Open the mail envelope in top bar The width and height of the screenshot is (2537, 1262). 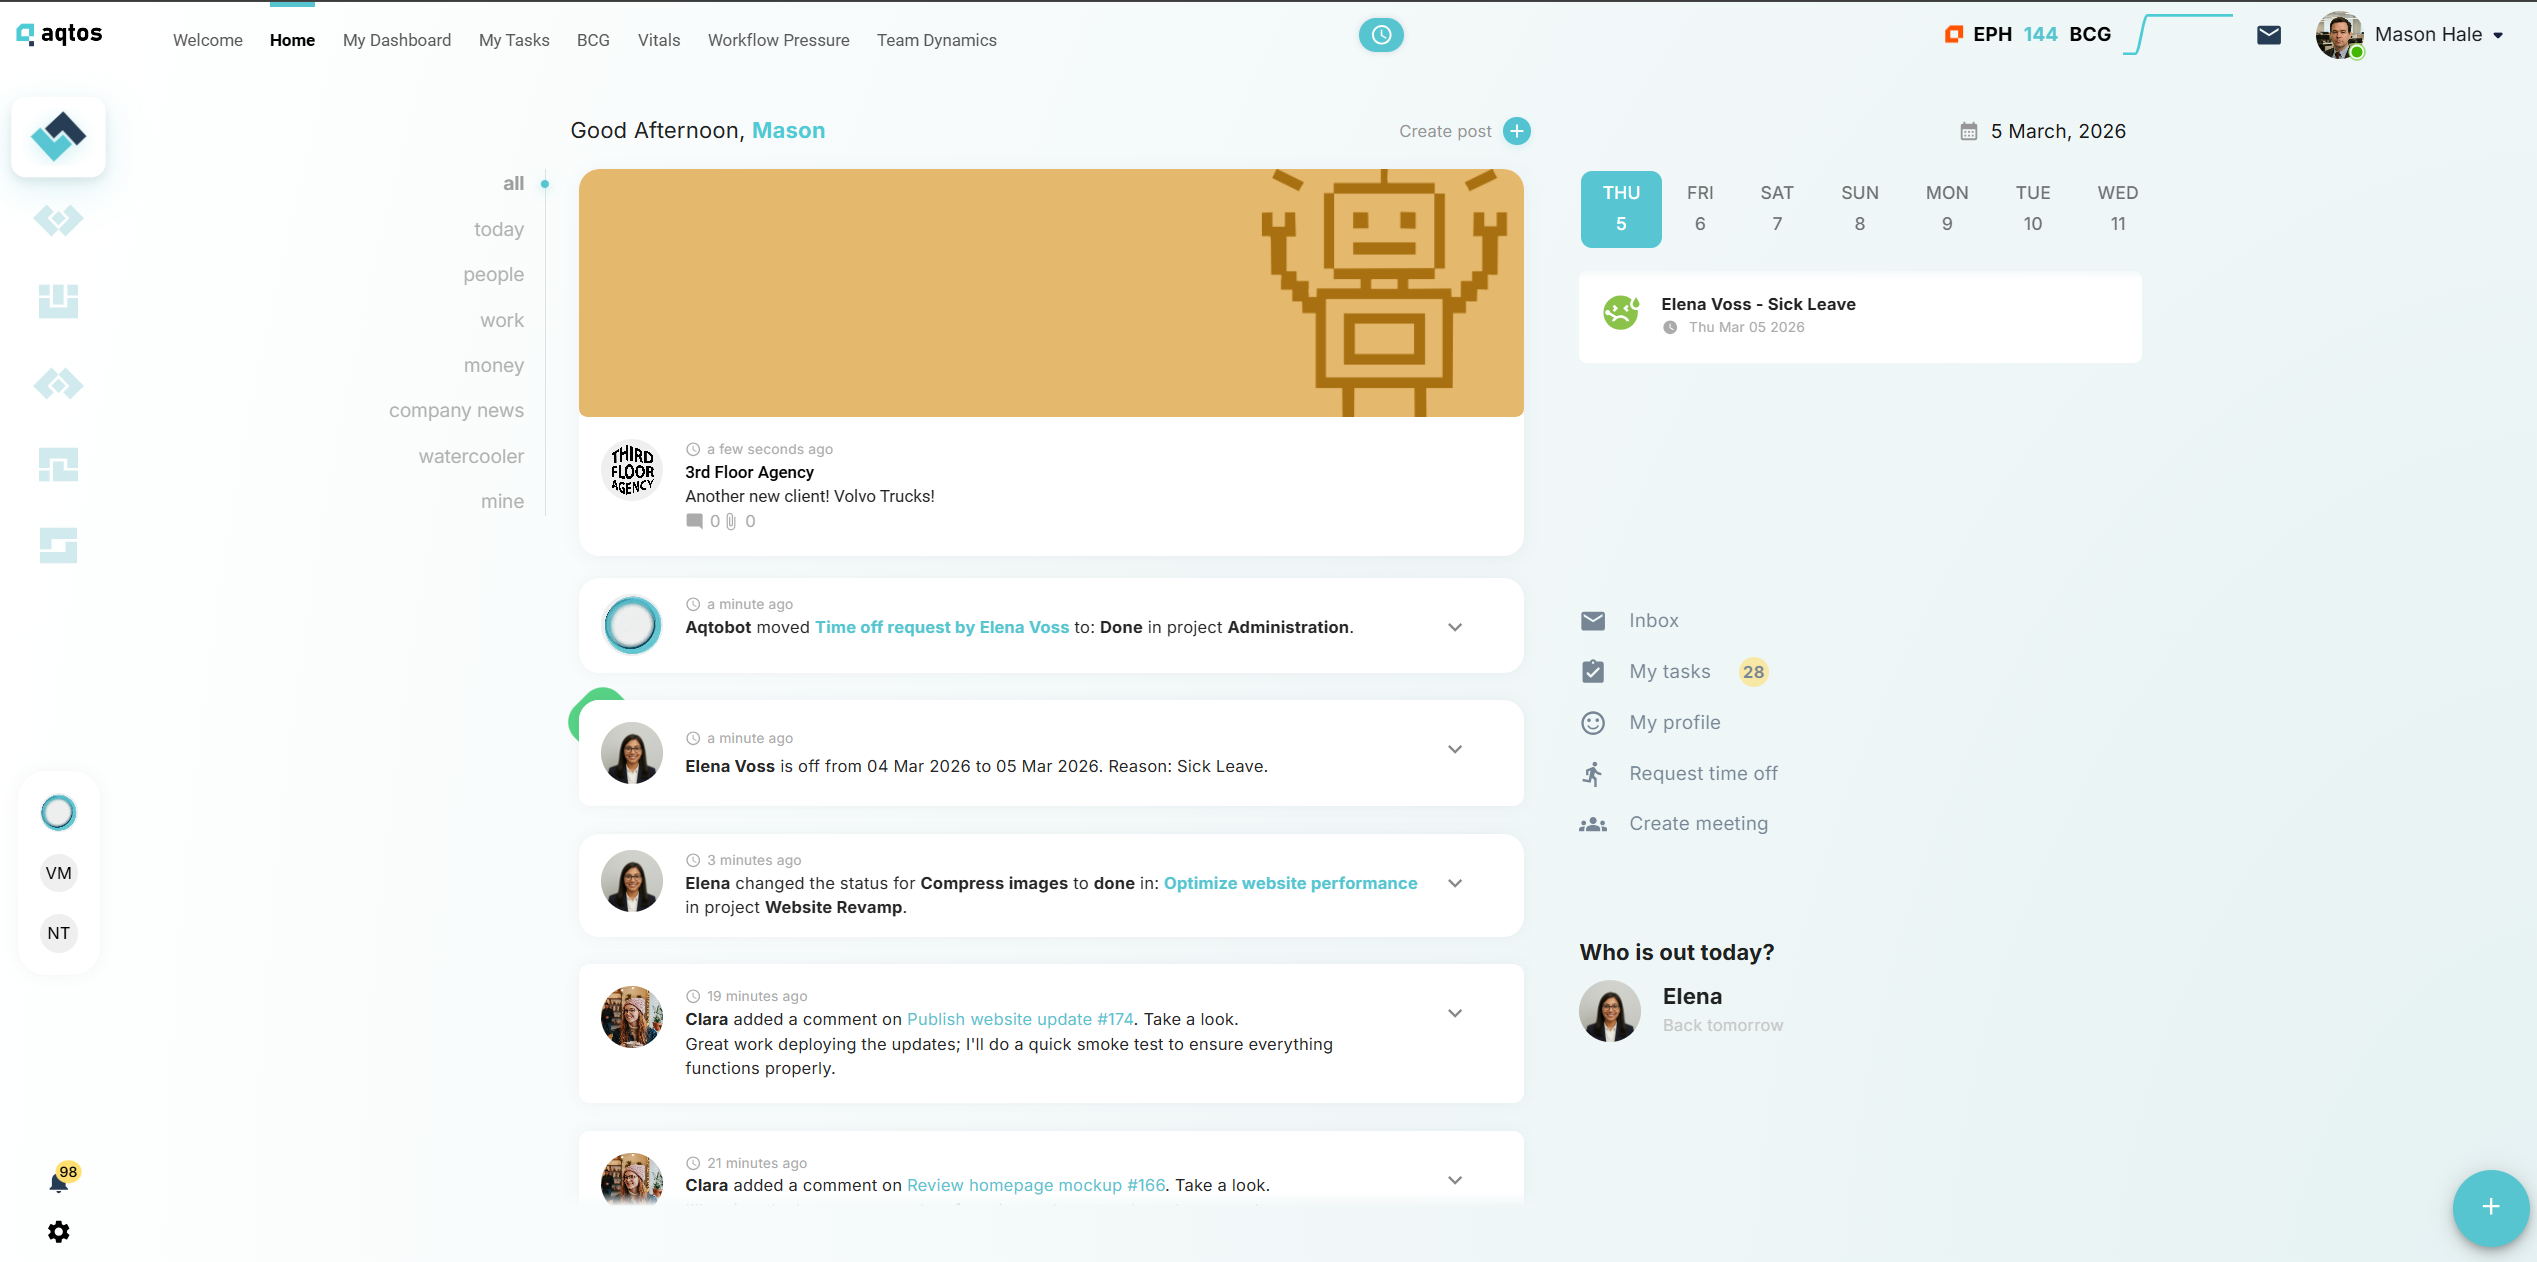coord(2269,35)
